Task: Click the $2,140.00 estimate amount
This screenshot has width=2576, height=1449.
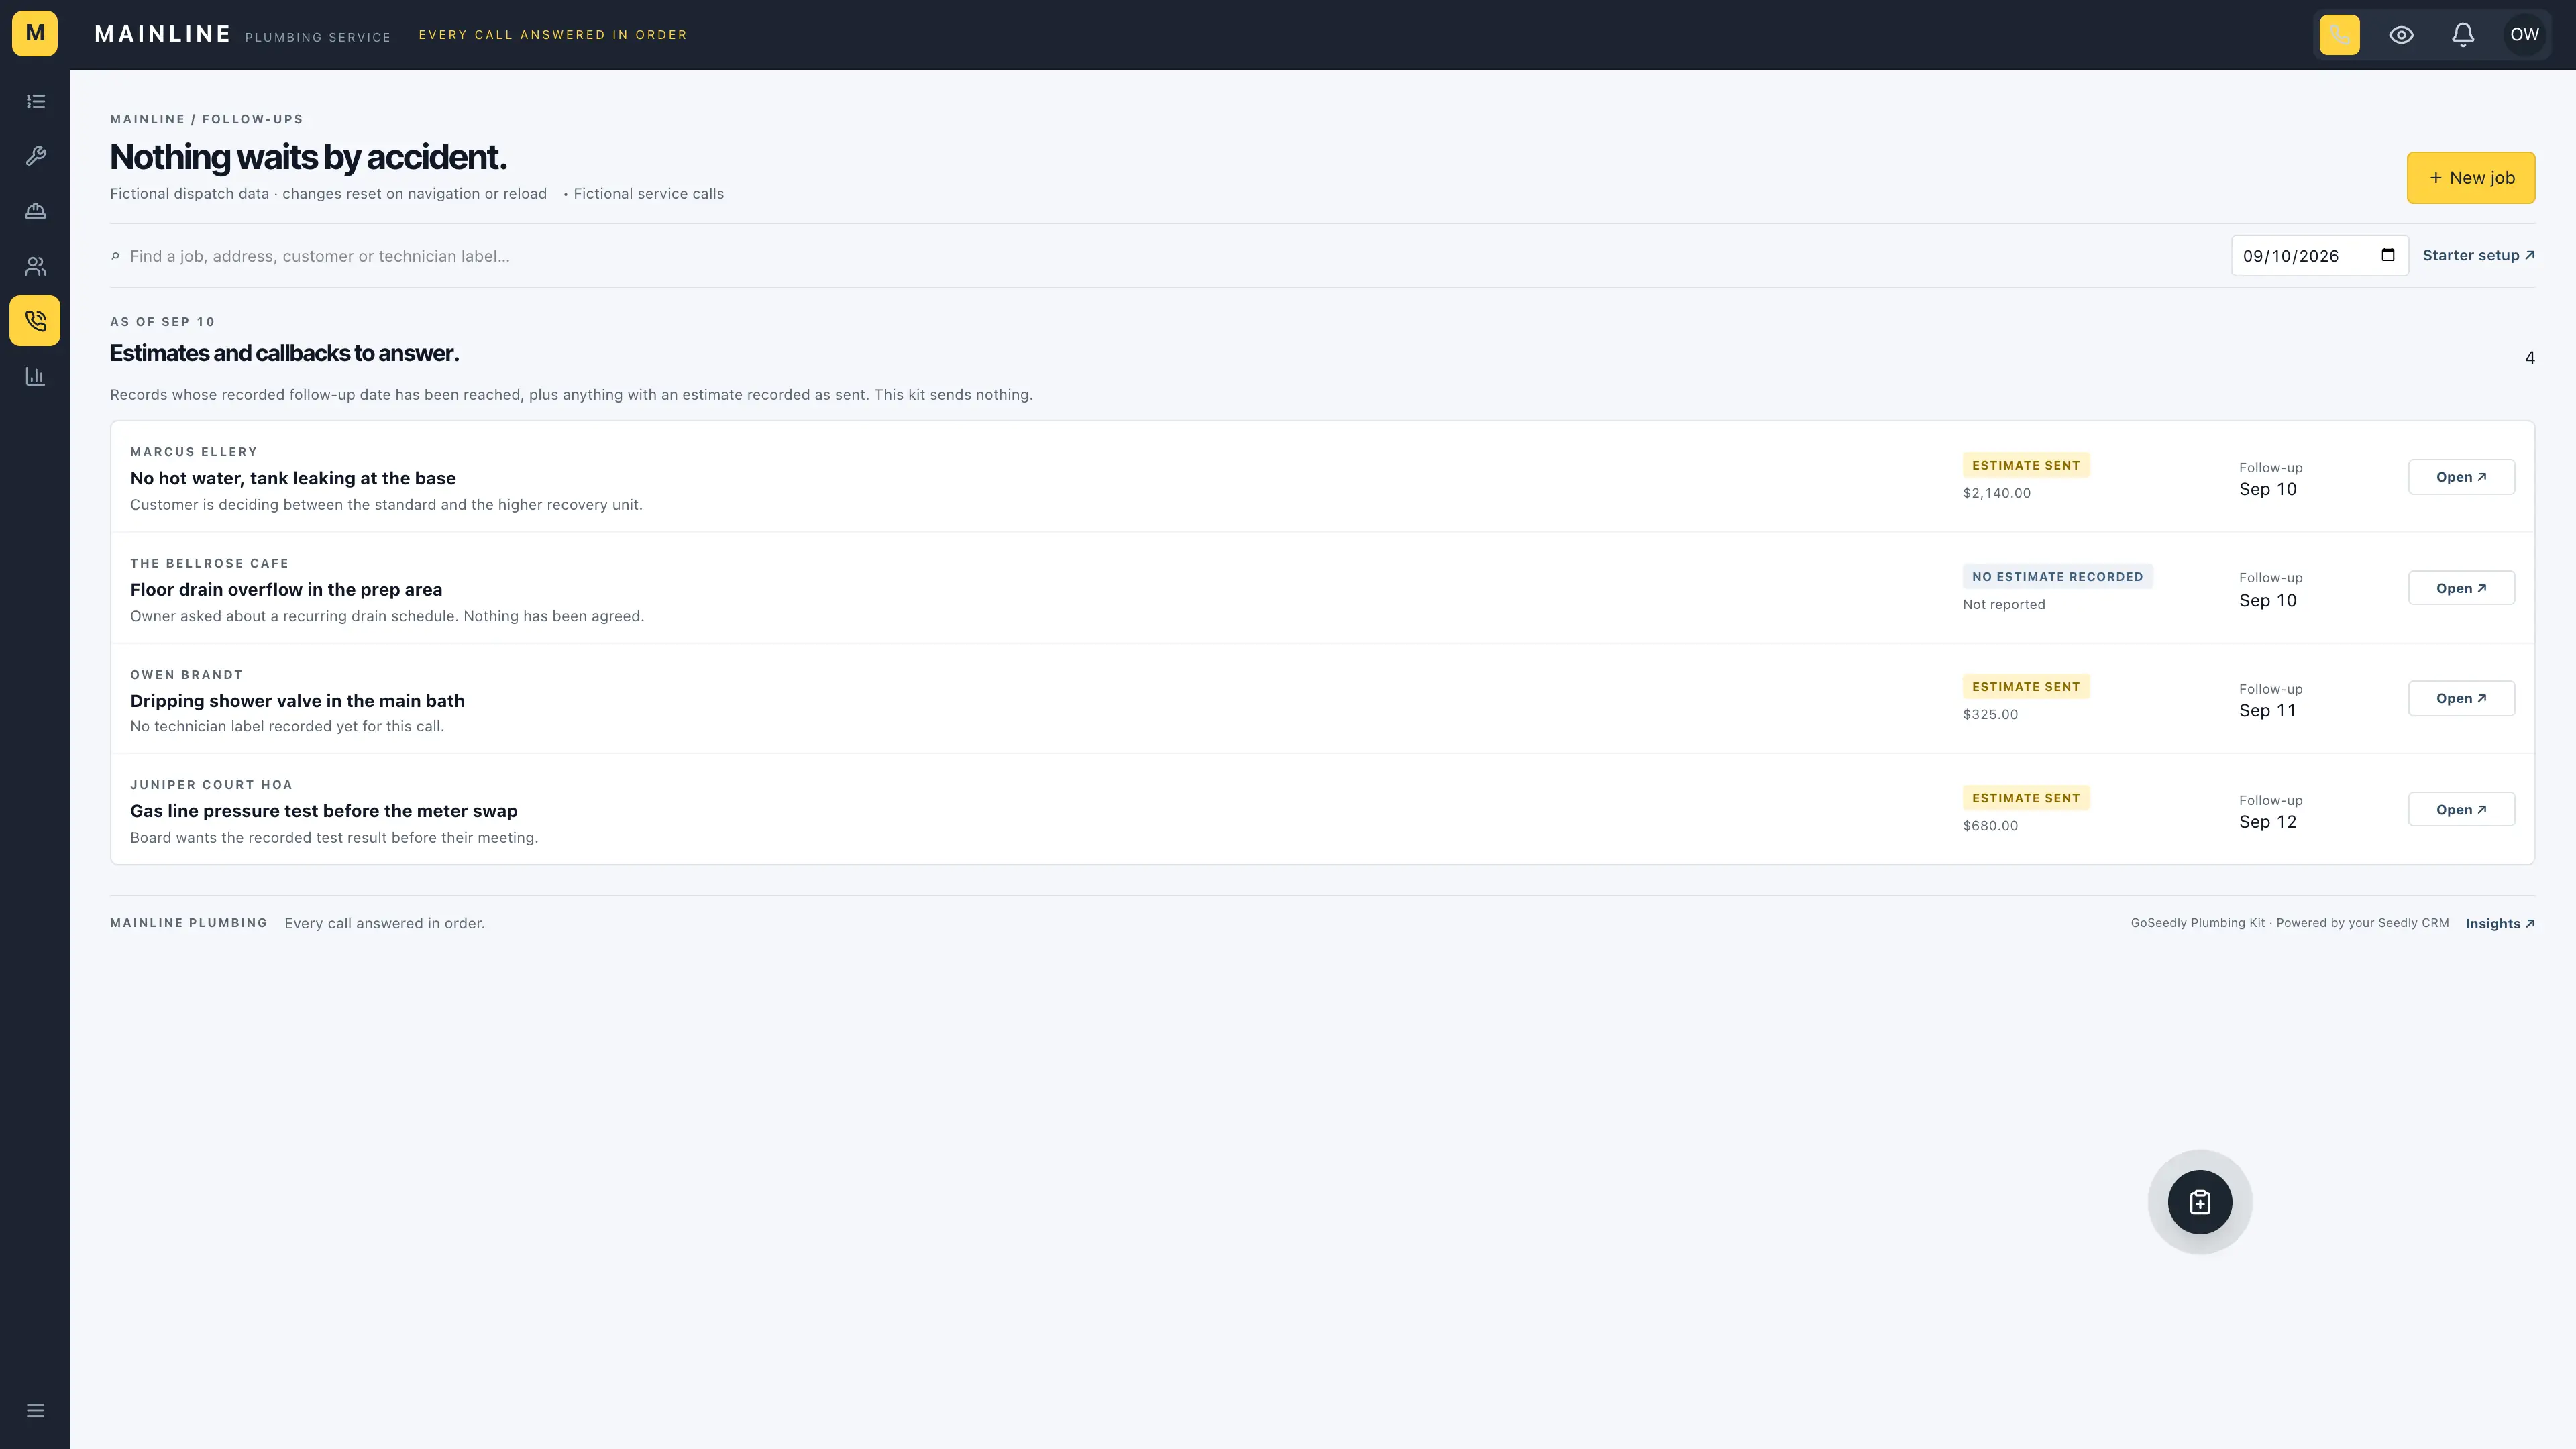Action: click(x=1996, y=493)
